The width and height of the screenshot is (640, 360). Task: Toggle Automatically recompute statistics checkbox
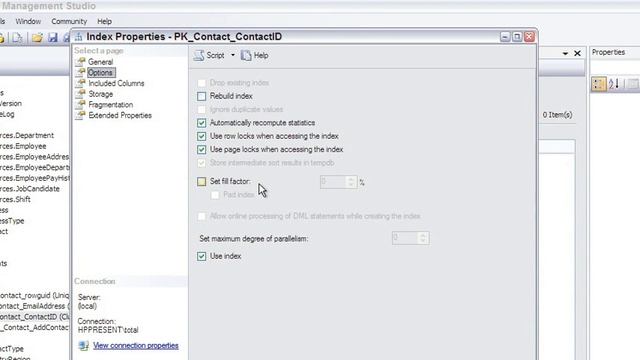point(202,123)
